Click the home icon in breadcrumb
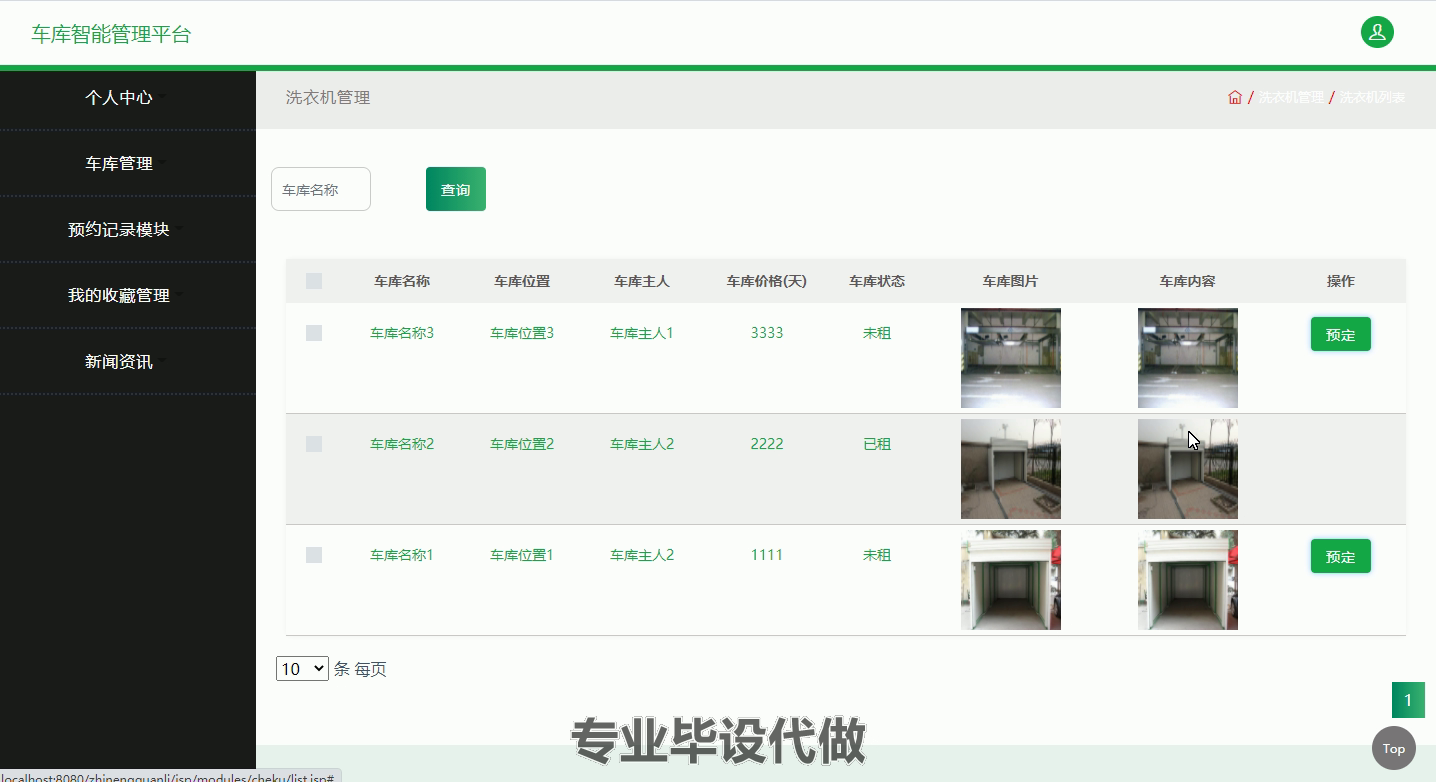Screen dimensions: 1436x782 (x=1235, y=97)
